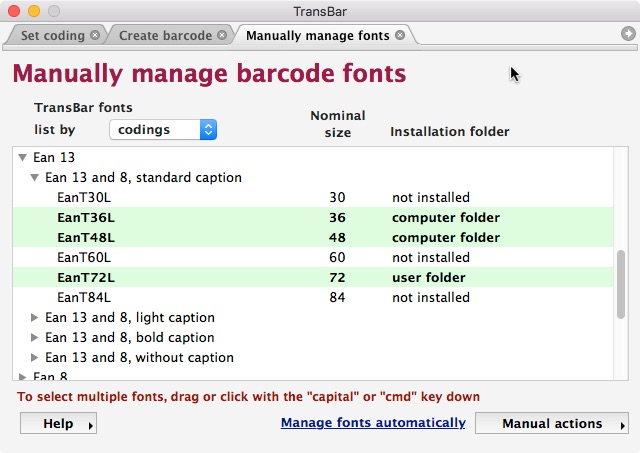Switch to the Create barcode tab
This screenshot has height=453, width=640.
165,36
